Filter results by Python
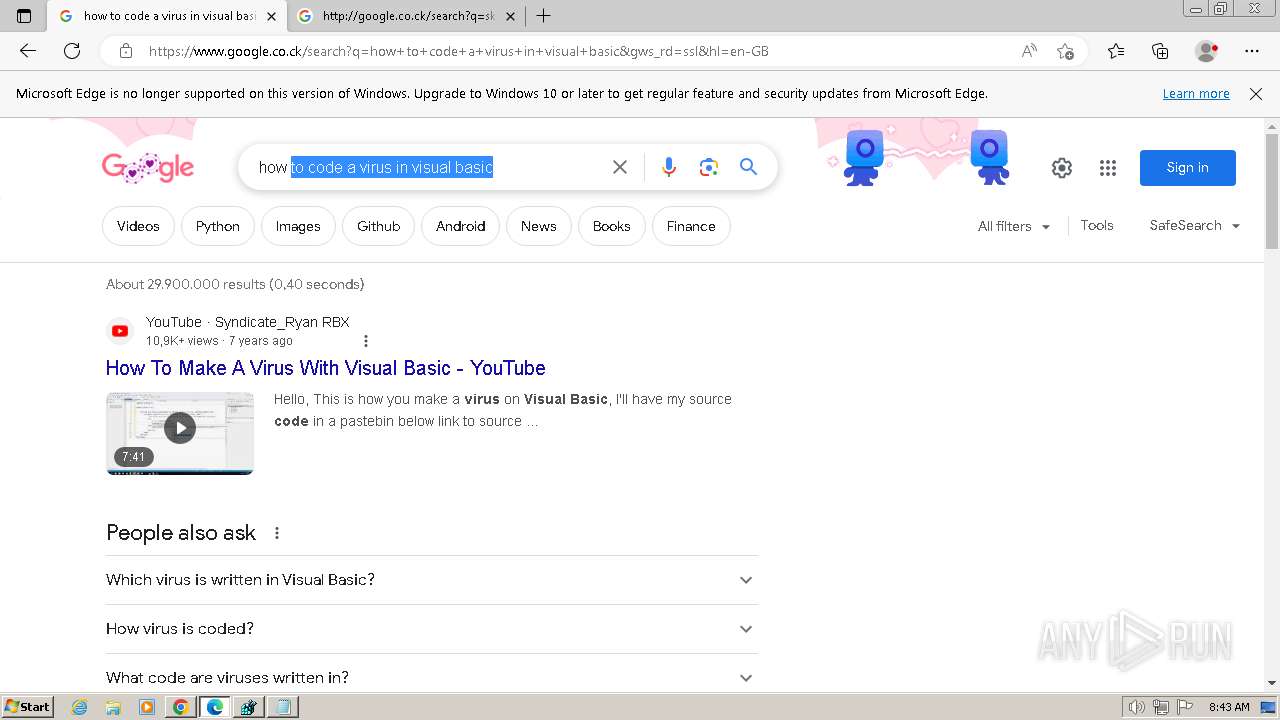 click(218, 226)
